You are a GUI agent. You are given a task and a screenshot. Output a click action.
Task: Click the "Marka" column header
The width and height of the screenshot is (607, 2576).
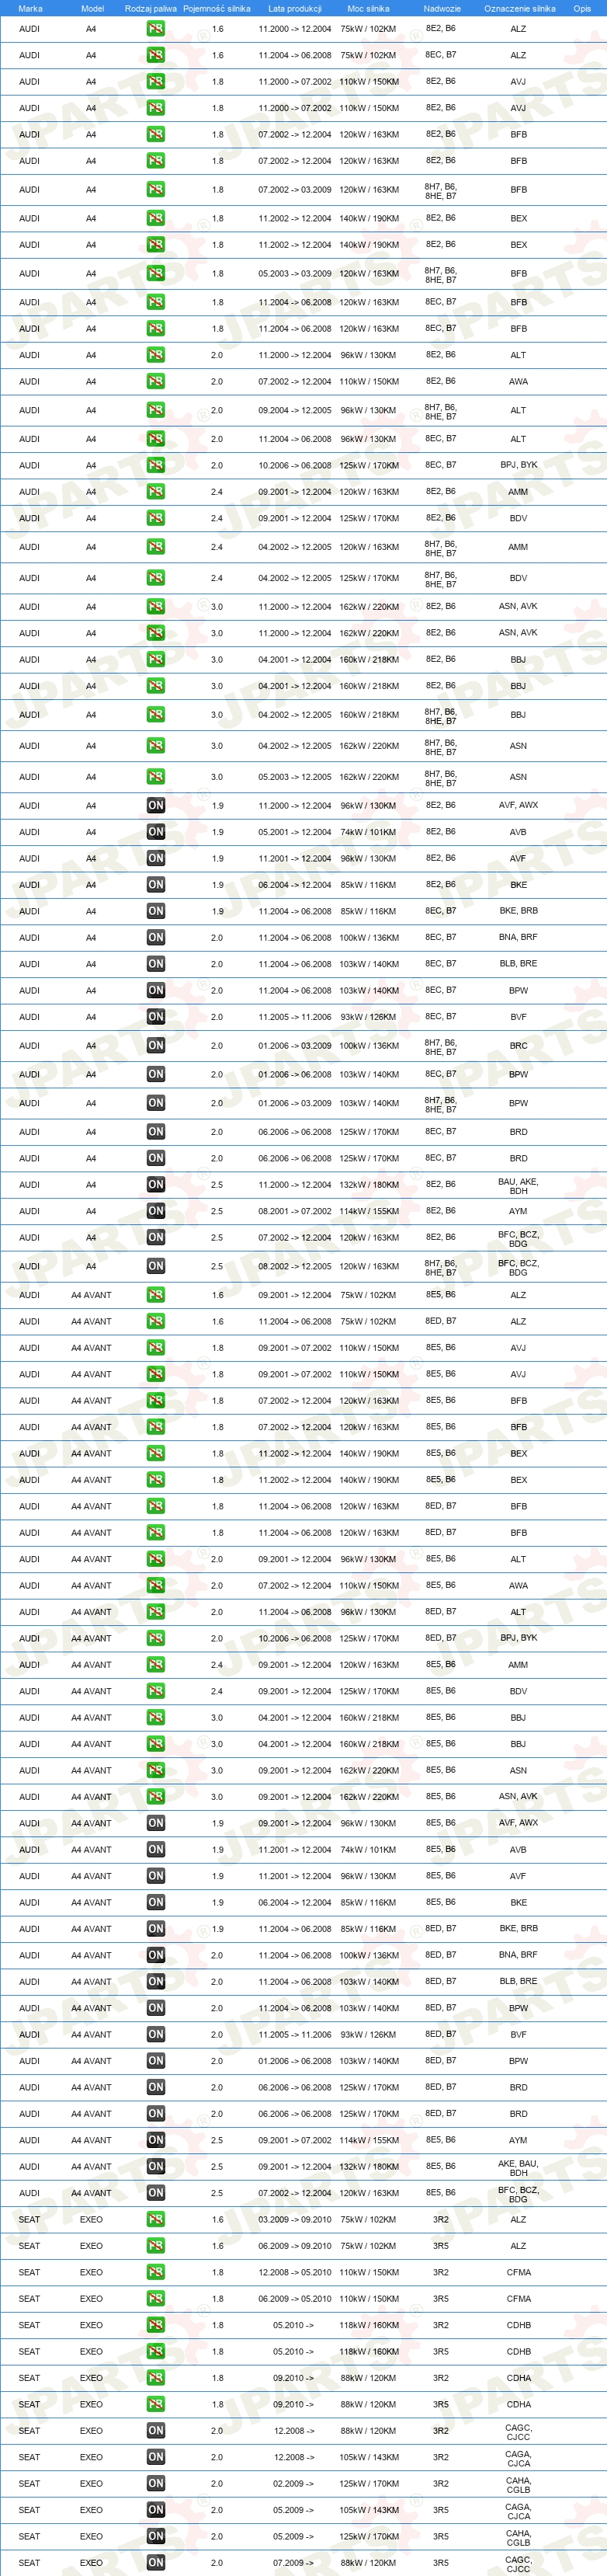(30, 9)
